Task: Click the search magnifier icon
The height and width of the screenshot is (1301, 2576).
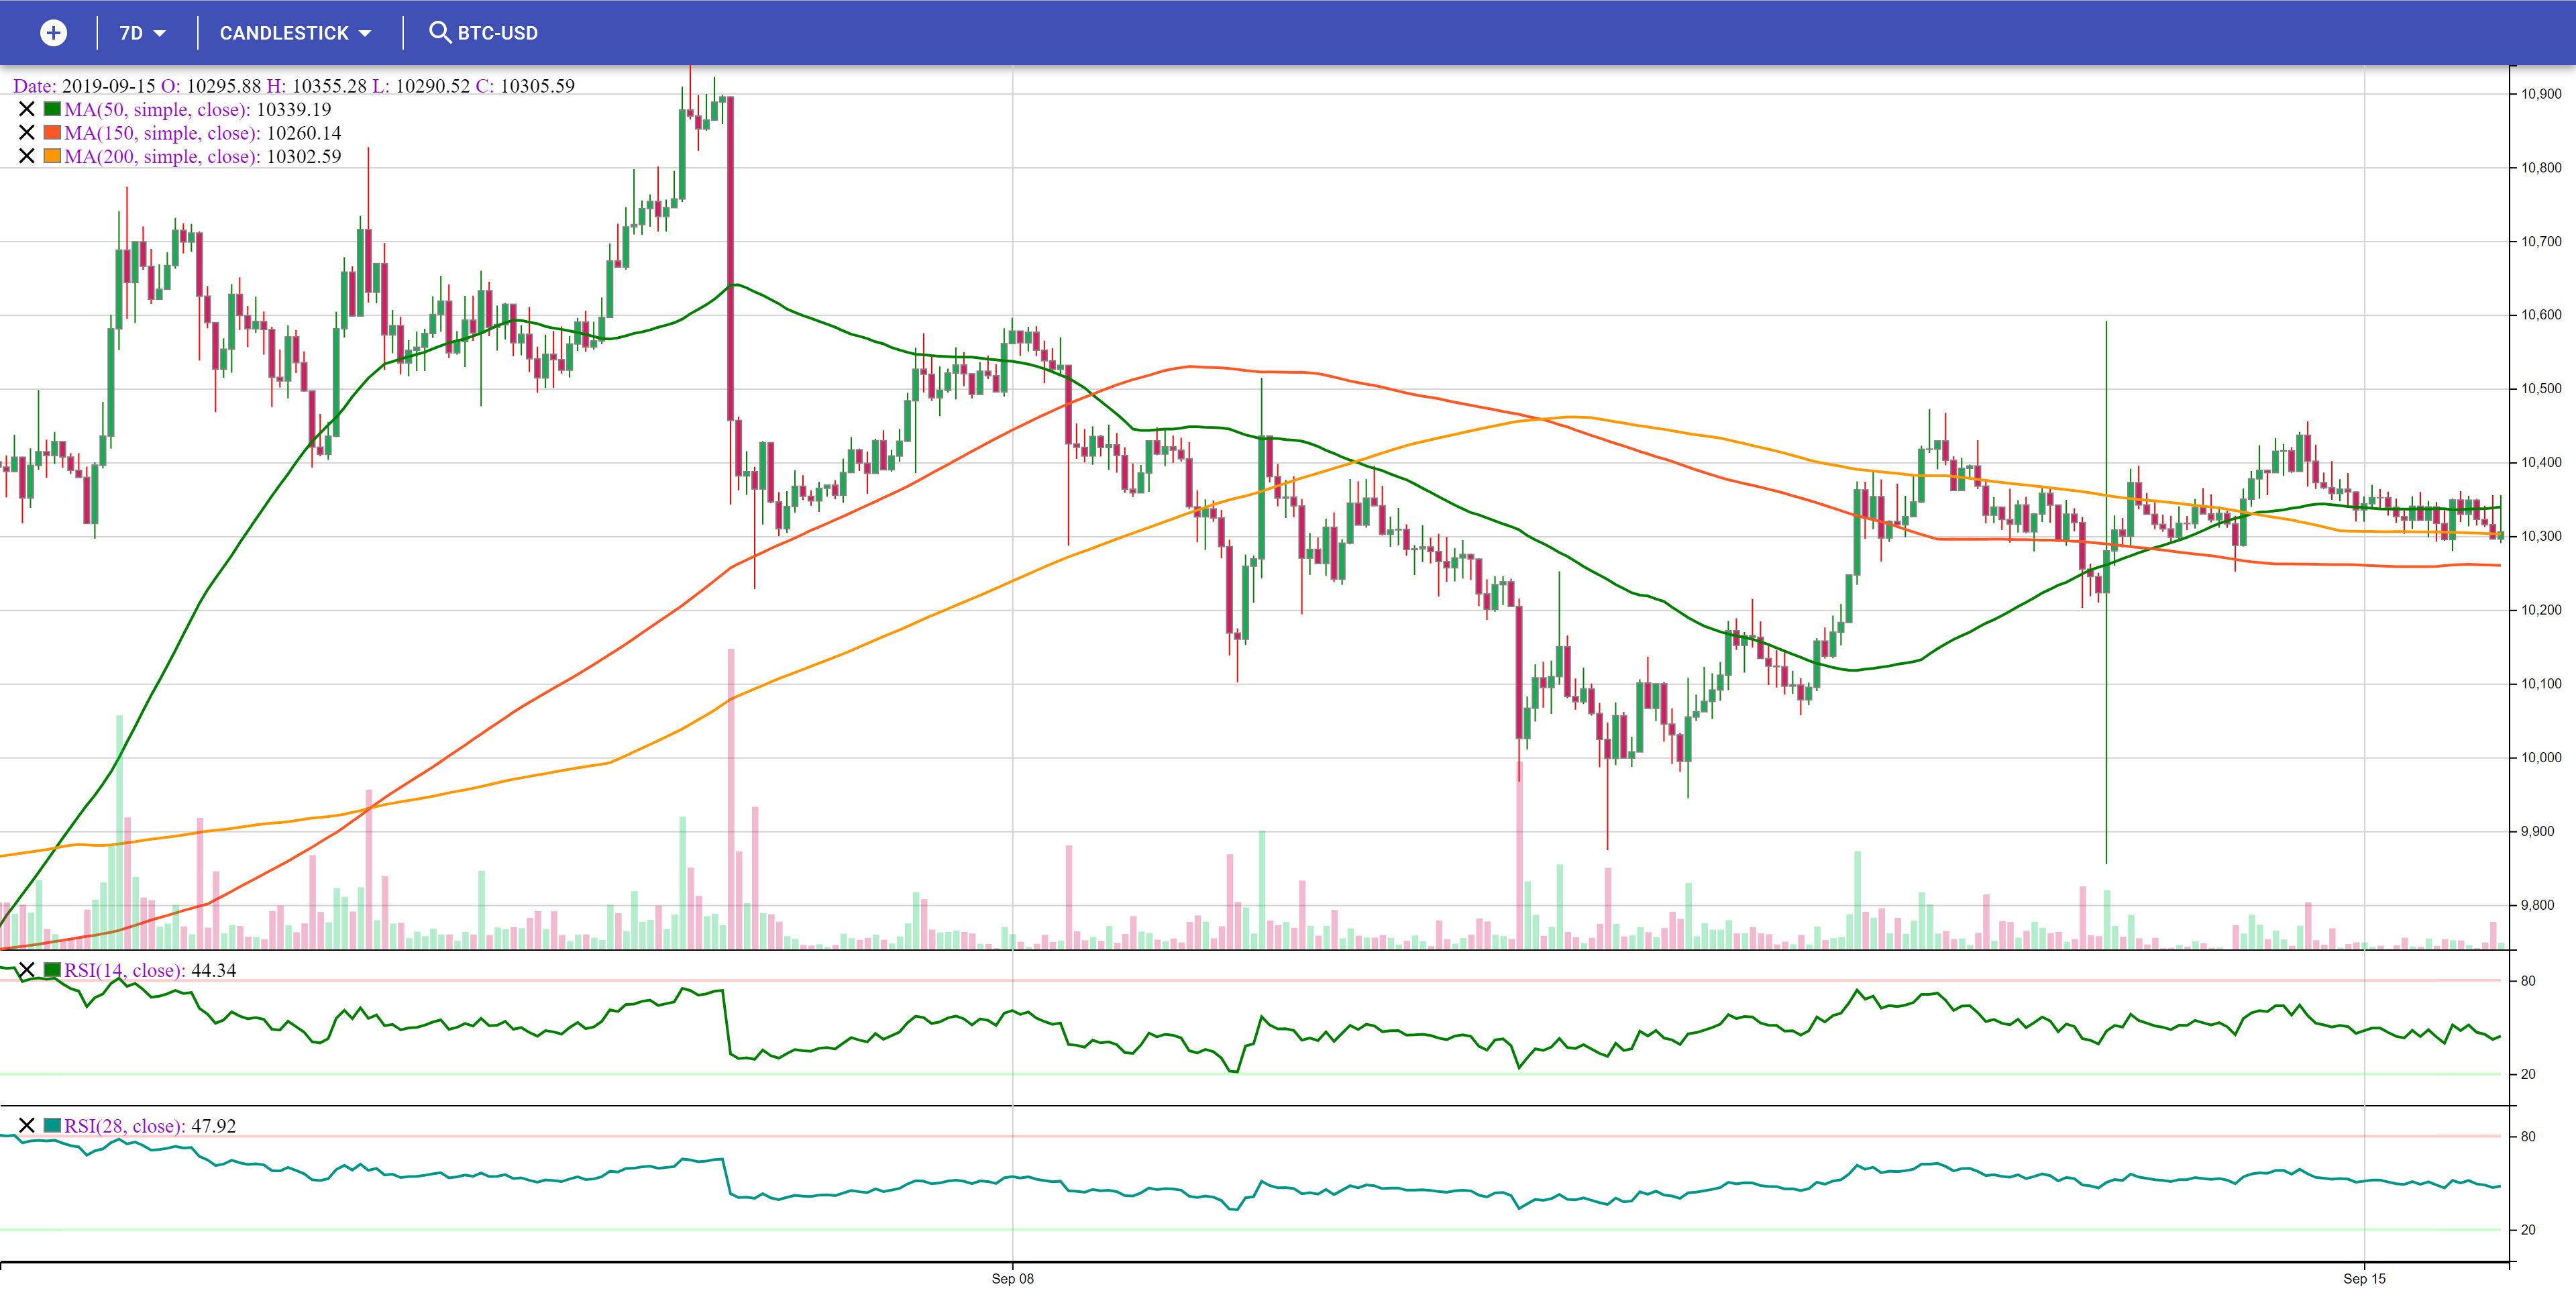Action: pos(439,32)
